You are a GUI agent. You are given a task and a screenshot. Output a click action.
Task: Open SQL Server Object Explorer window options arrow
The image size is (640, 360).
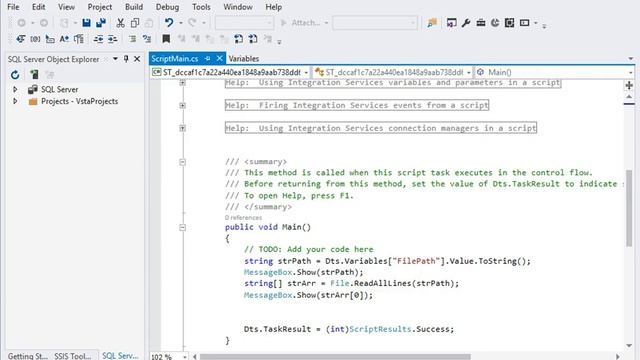click(116, 59)
